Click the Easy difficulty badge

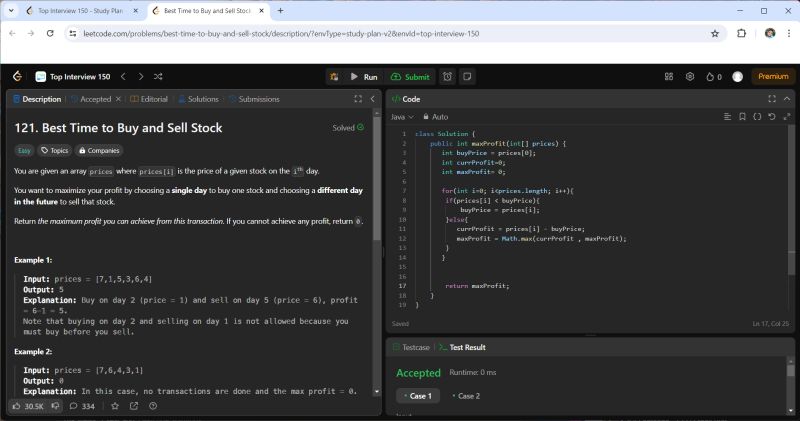point(24,151)
